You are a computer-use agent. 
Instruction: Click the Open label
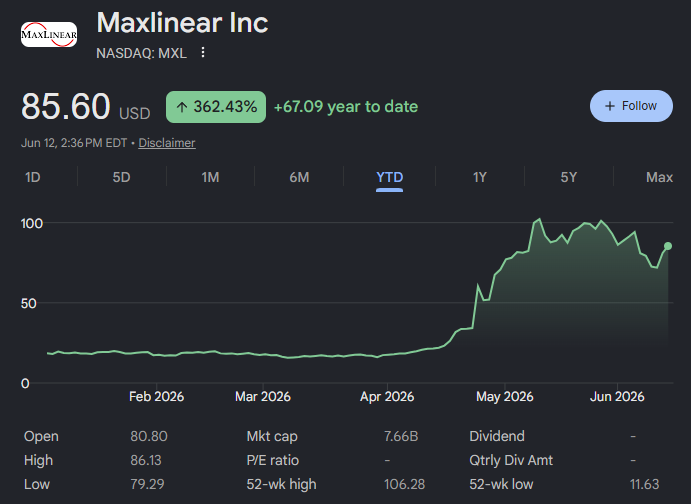coord(41,436)
